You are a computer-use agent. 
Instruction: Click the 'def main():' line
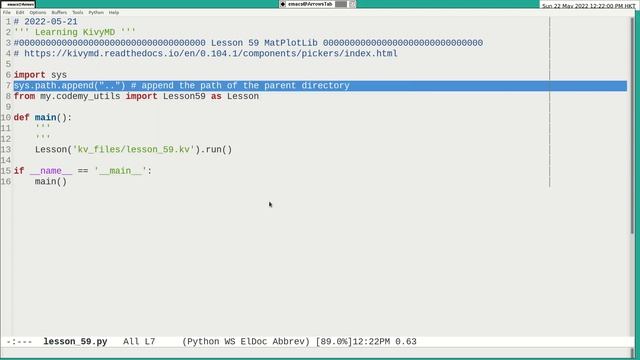[x=42, y=118]
